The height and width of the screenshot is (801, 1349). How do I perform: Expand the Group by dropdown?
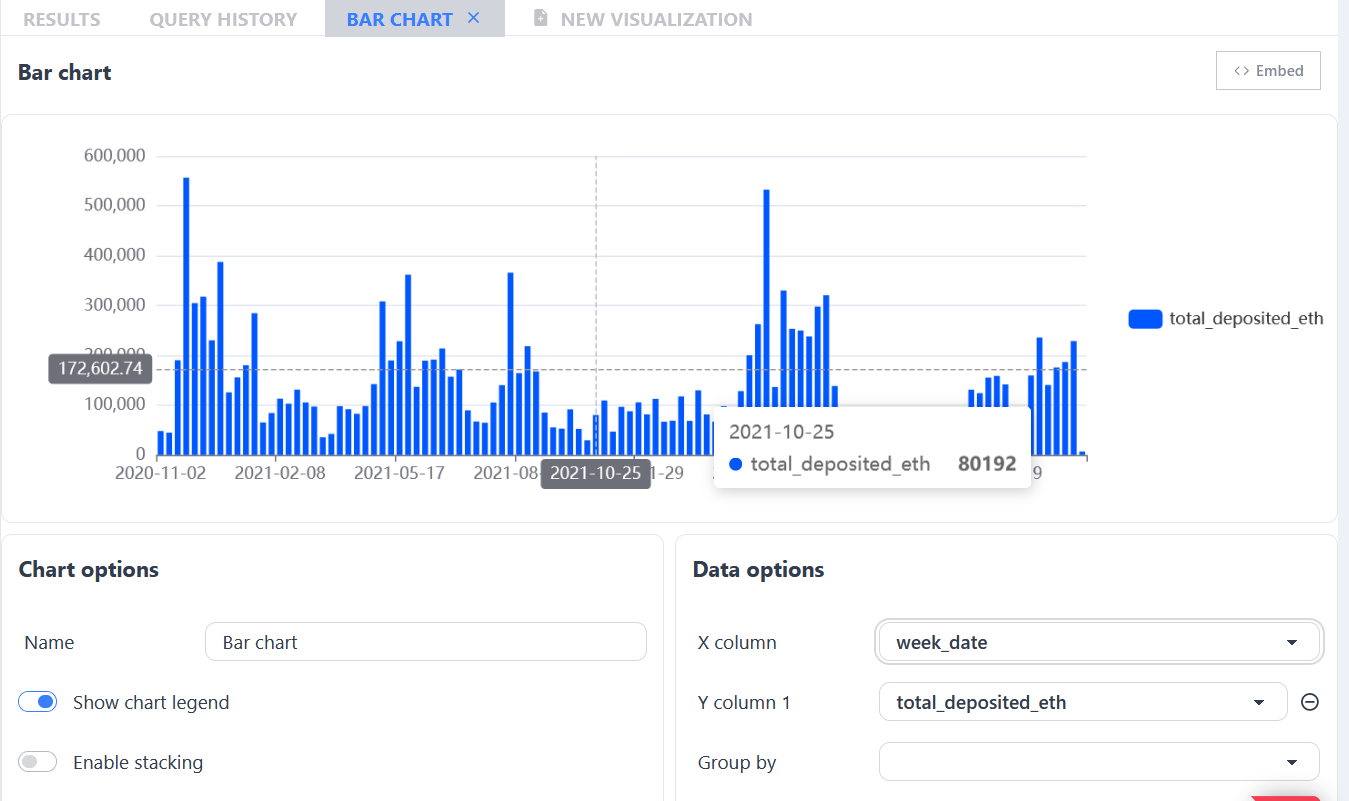click(1099, 762)
